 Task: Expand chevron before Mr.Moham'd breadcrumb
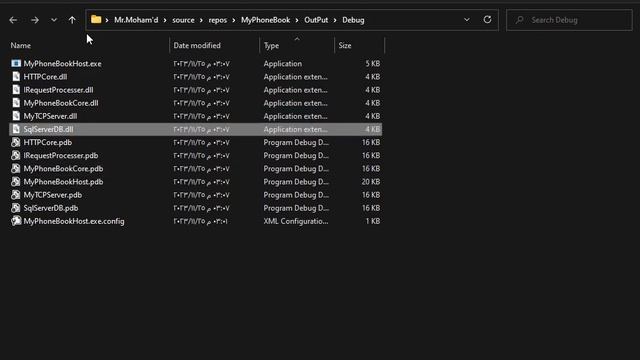pyautogui.click(x=107, y=20)
